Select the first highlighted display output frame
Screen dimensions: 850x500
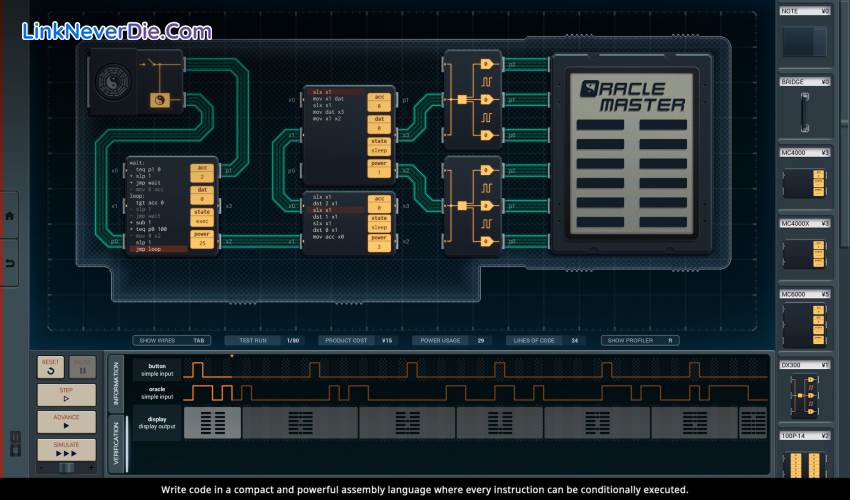212,423
